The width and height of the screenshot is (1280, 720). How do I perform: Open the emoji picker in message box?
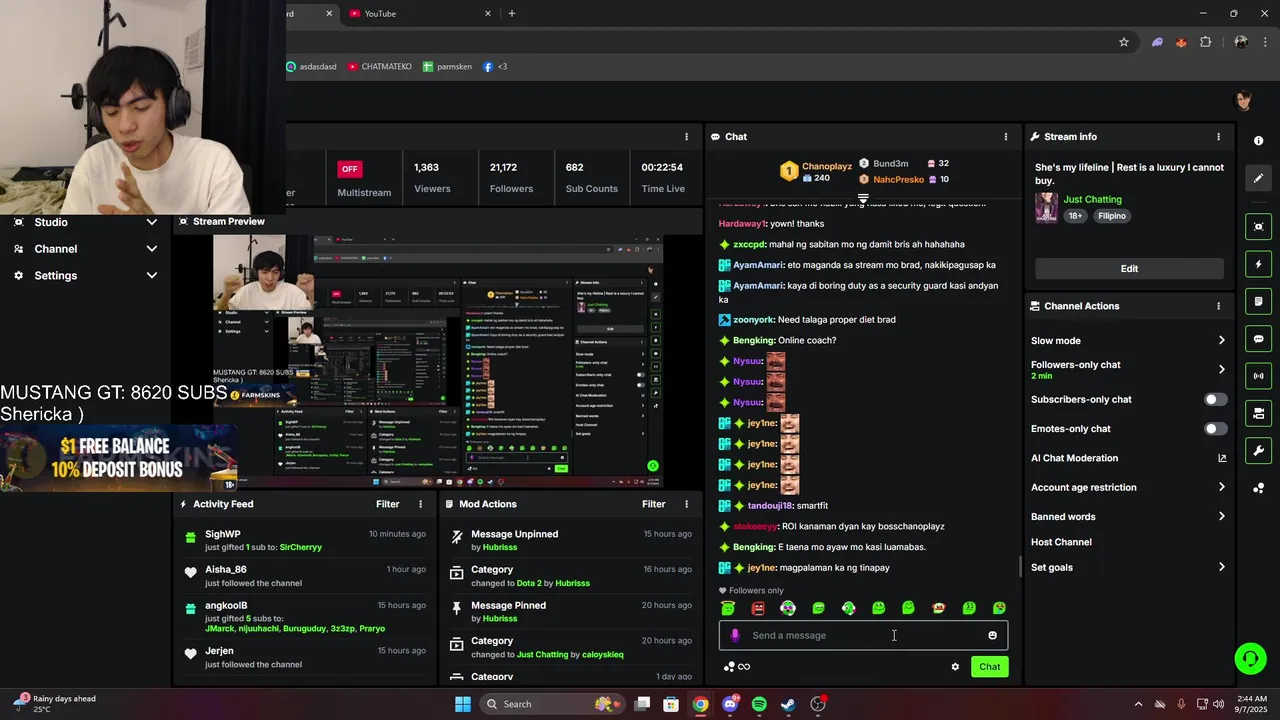(x=992, y=635)
